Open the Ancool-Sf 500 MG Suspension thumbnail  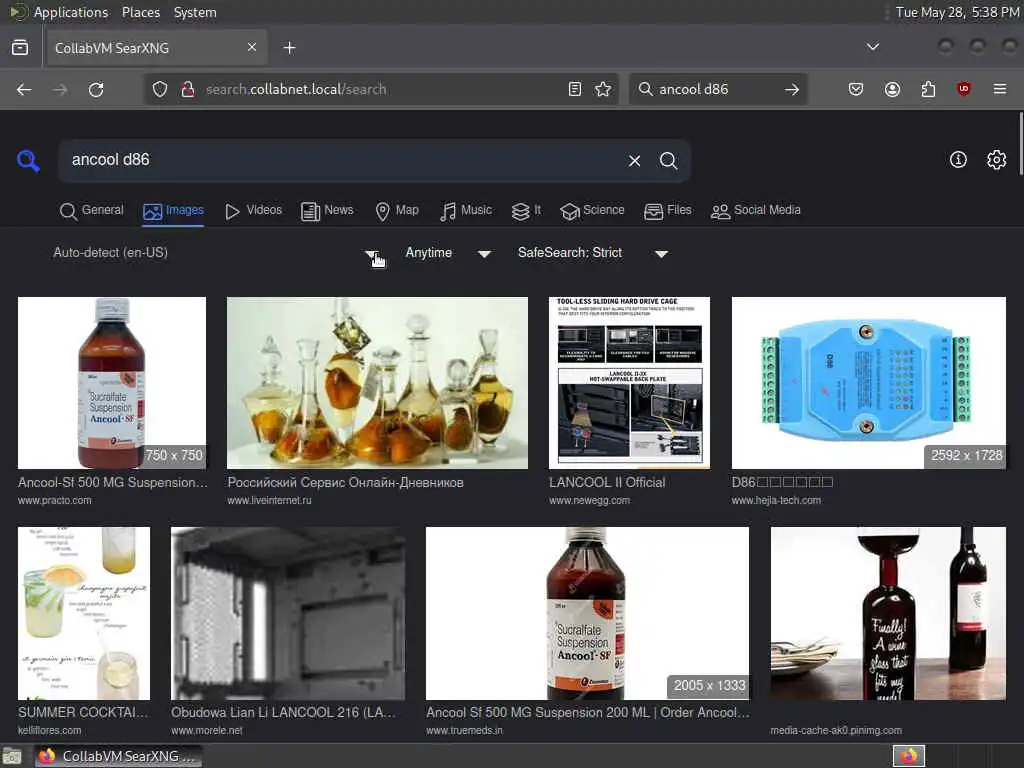112,383
